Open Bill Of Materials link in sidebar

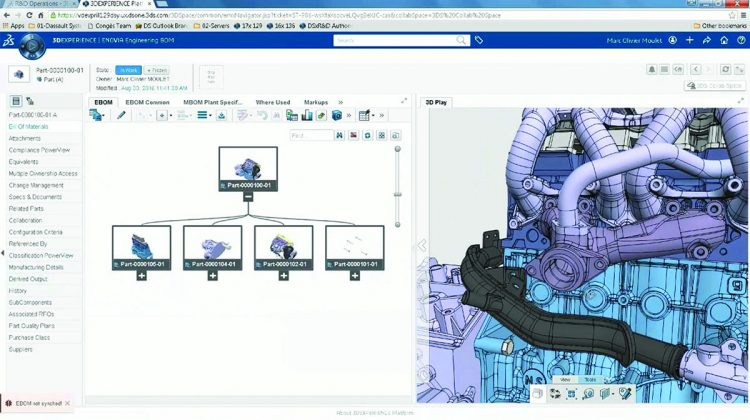28,127
